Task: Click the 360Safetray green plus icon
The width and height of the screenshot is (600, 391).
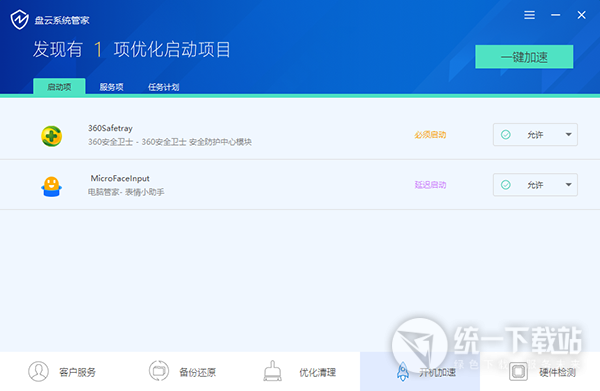Action: pos(52,136)
